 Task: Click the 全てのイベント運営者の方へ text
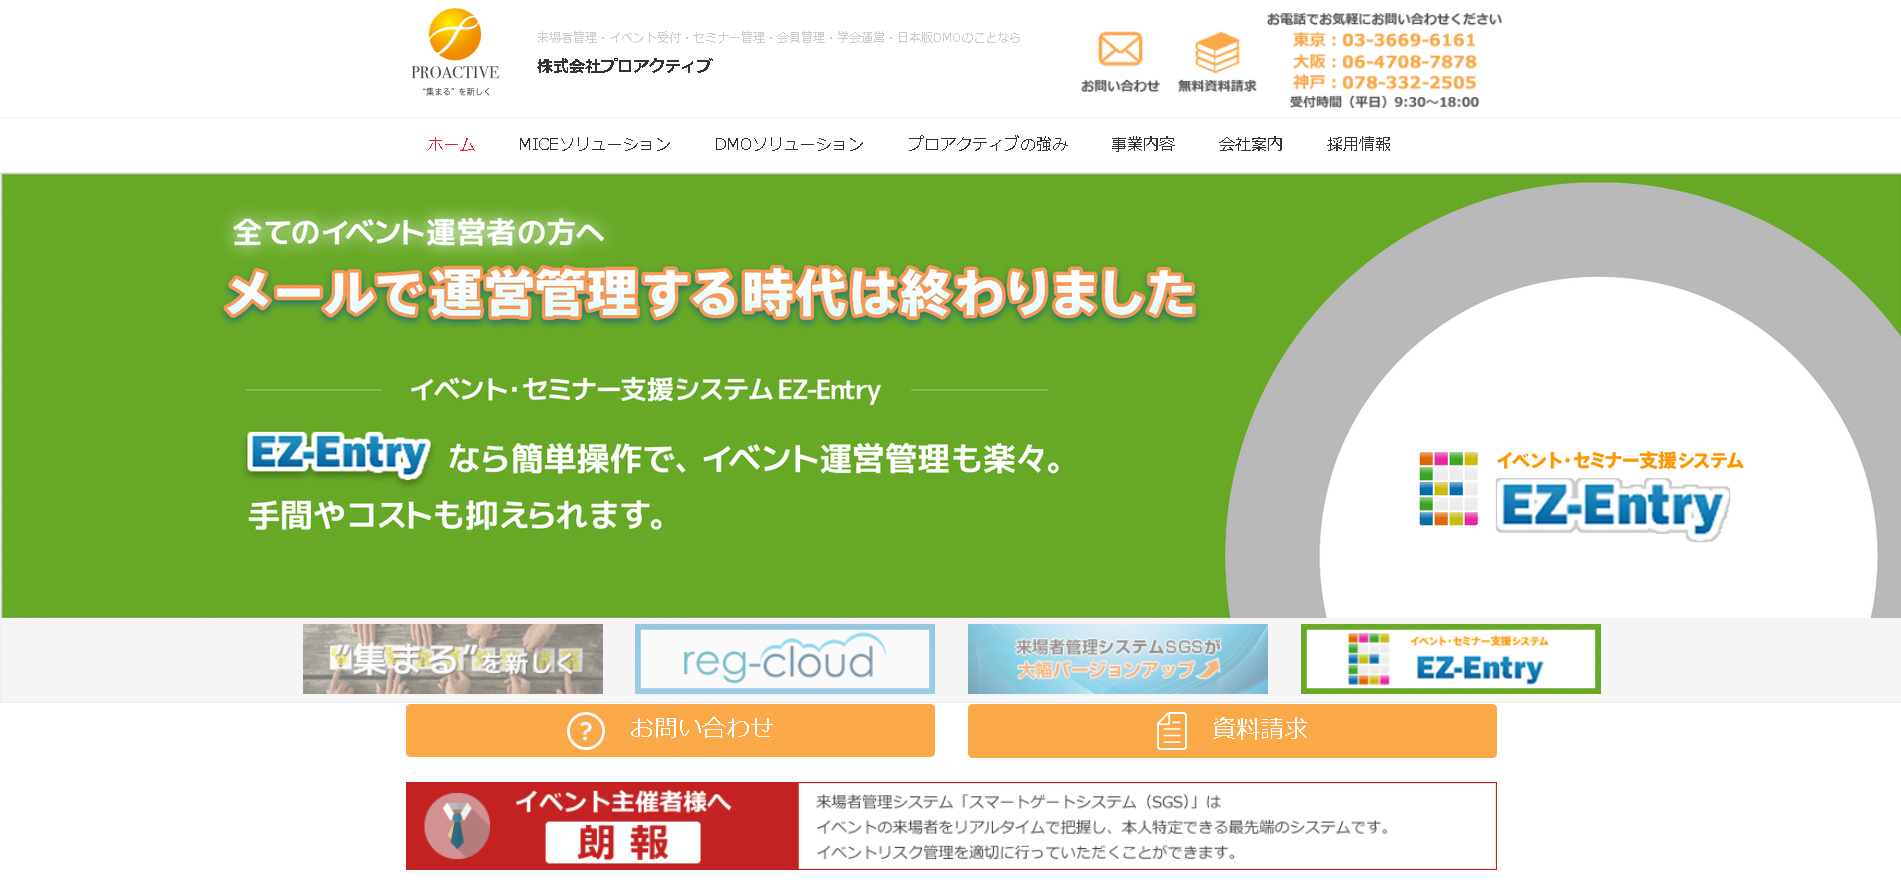tap(418, 232)
